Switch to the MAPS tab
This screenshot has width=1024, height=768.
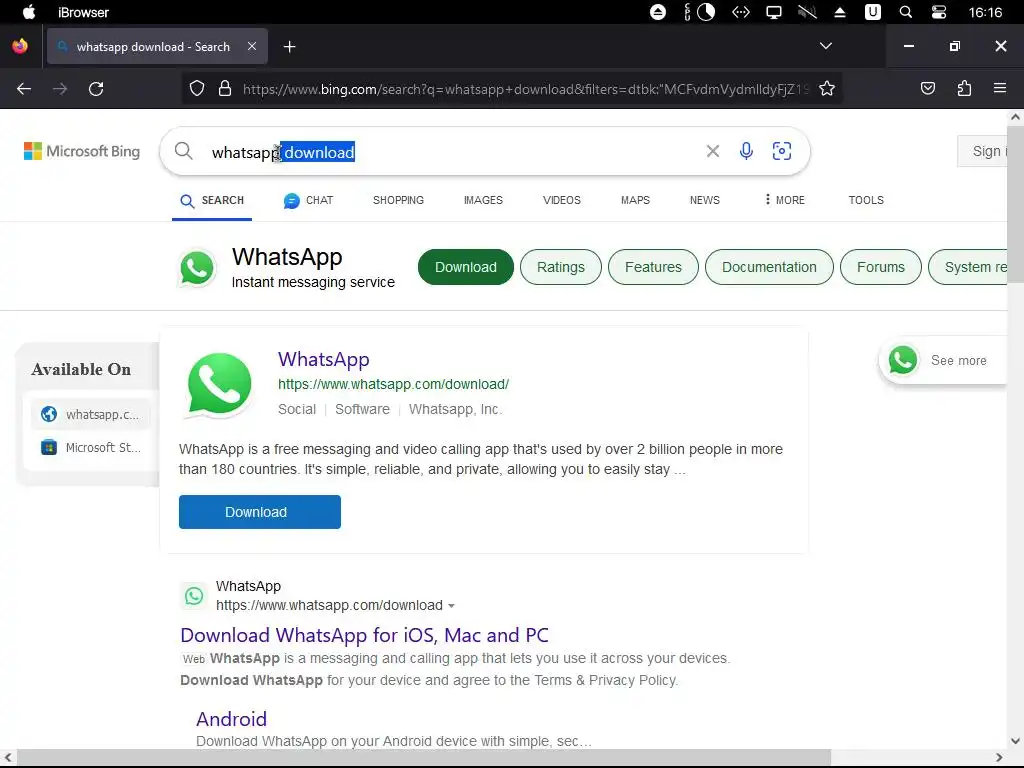pyautogui.click(x=635, y=200)
